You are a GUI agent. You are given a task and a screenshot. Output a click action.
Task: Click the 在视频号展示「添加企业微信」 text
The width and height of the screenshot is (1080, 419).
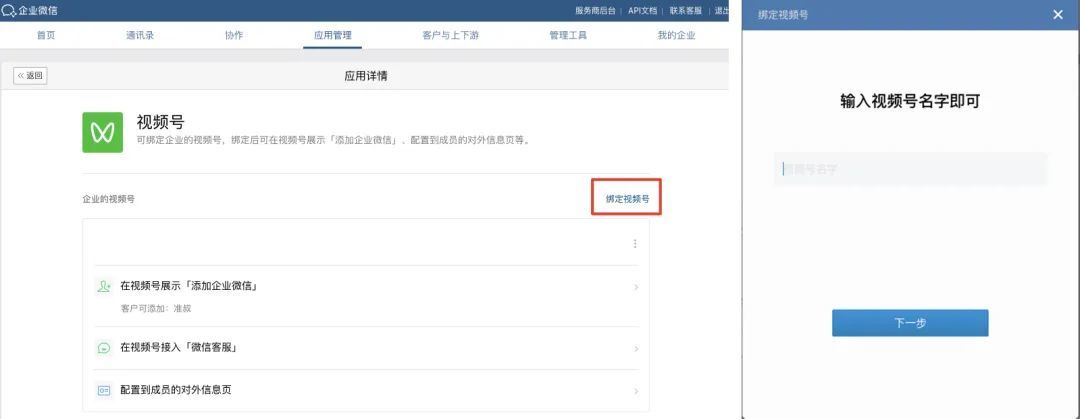click(x=189, y=286)
